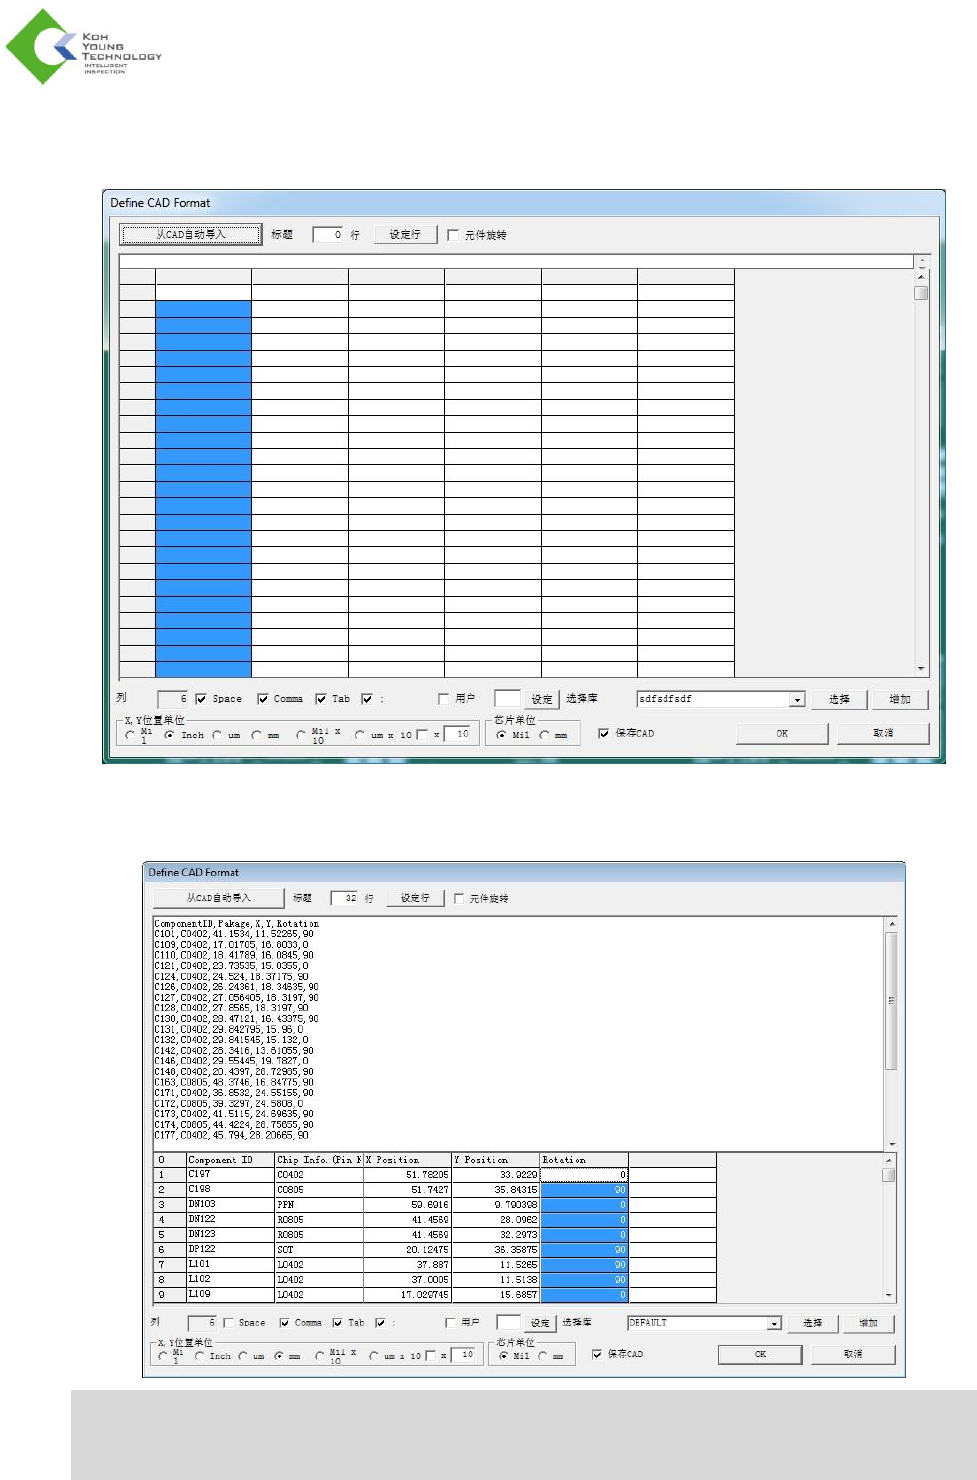The width and height of the screenshot is (977, 1480).
Task: Uncheck Space in the sdfsdfsdf library dialog
Action: (201, 699)
